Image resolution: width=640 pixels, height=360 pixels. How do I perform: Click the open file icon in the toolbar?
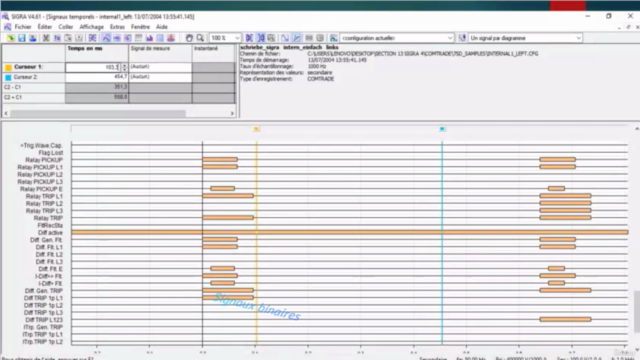tap(11, 38)
